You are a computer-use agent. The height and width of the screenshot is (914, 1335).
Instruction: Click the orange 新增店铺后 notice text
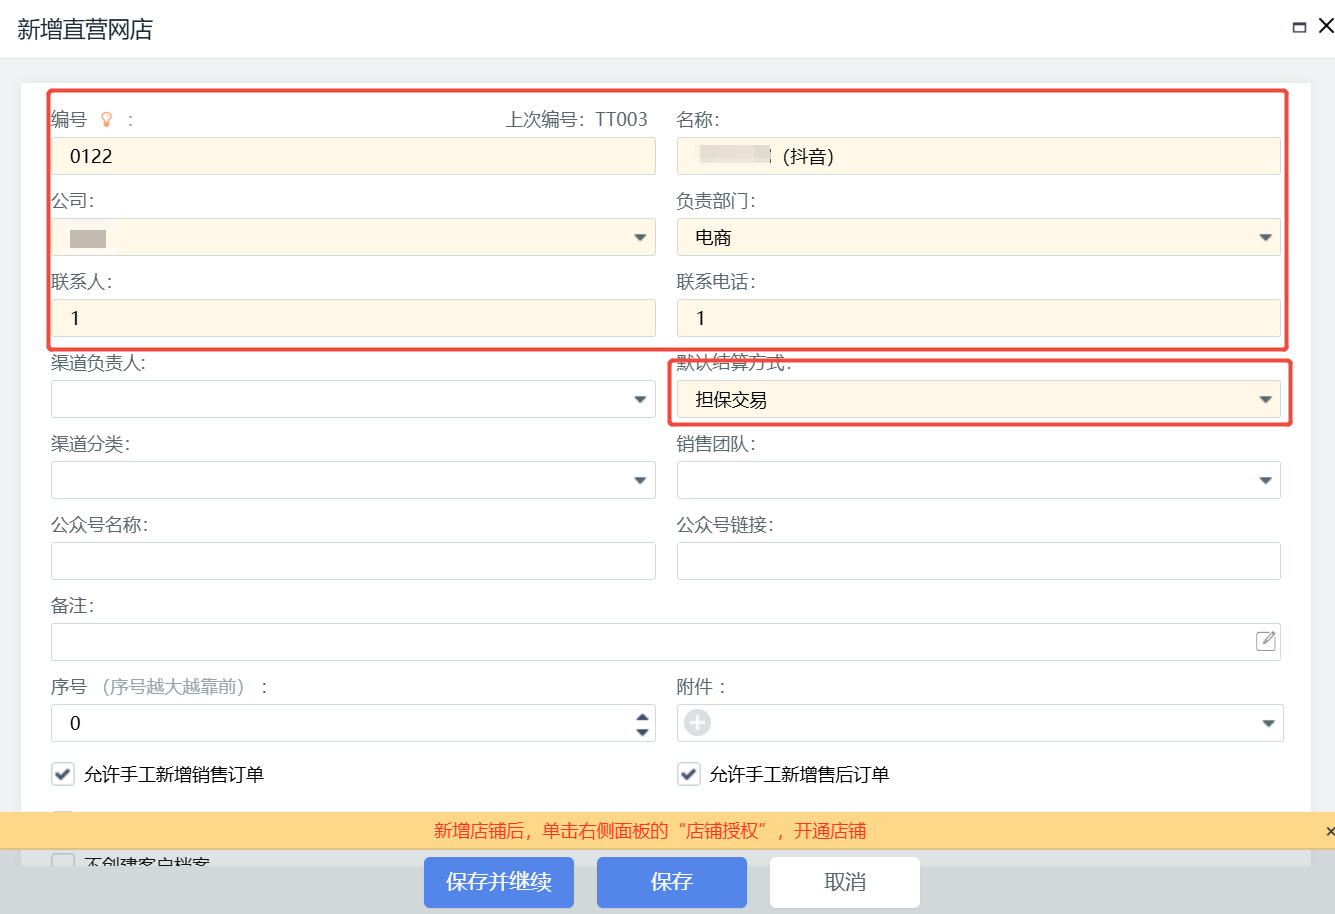650,831
